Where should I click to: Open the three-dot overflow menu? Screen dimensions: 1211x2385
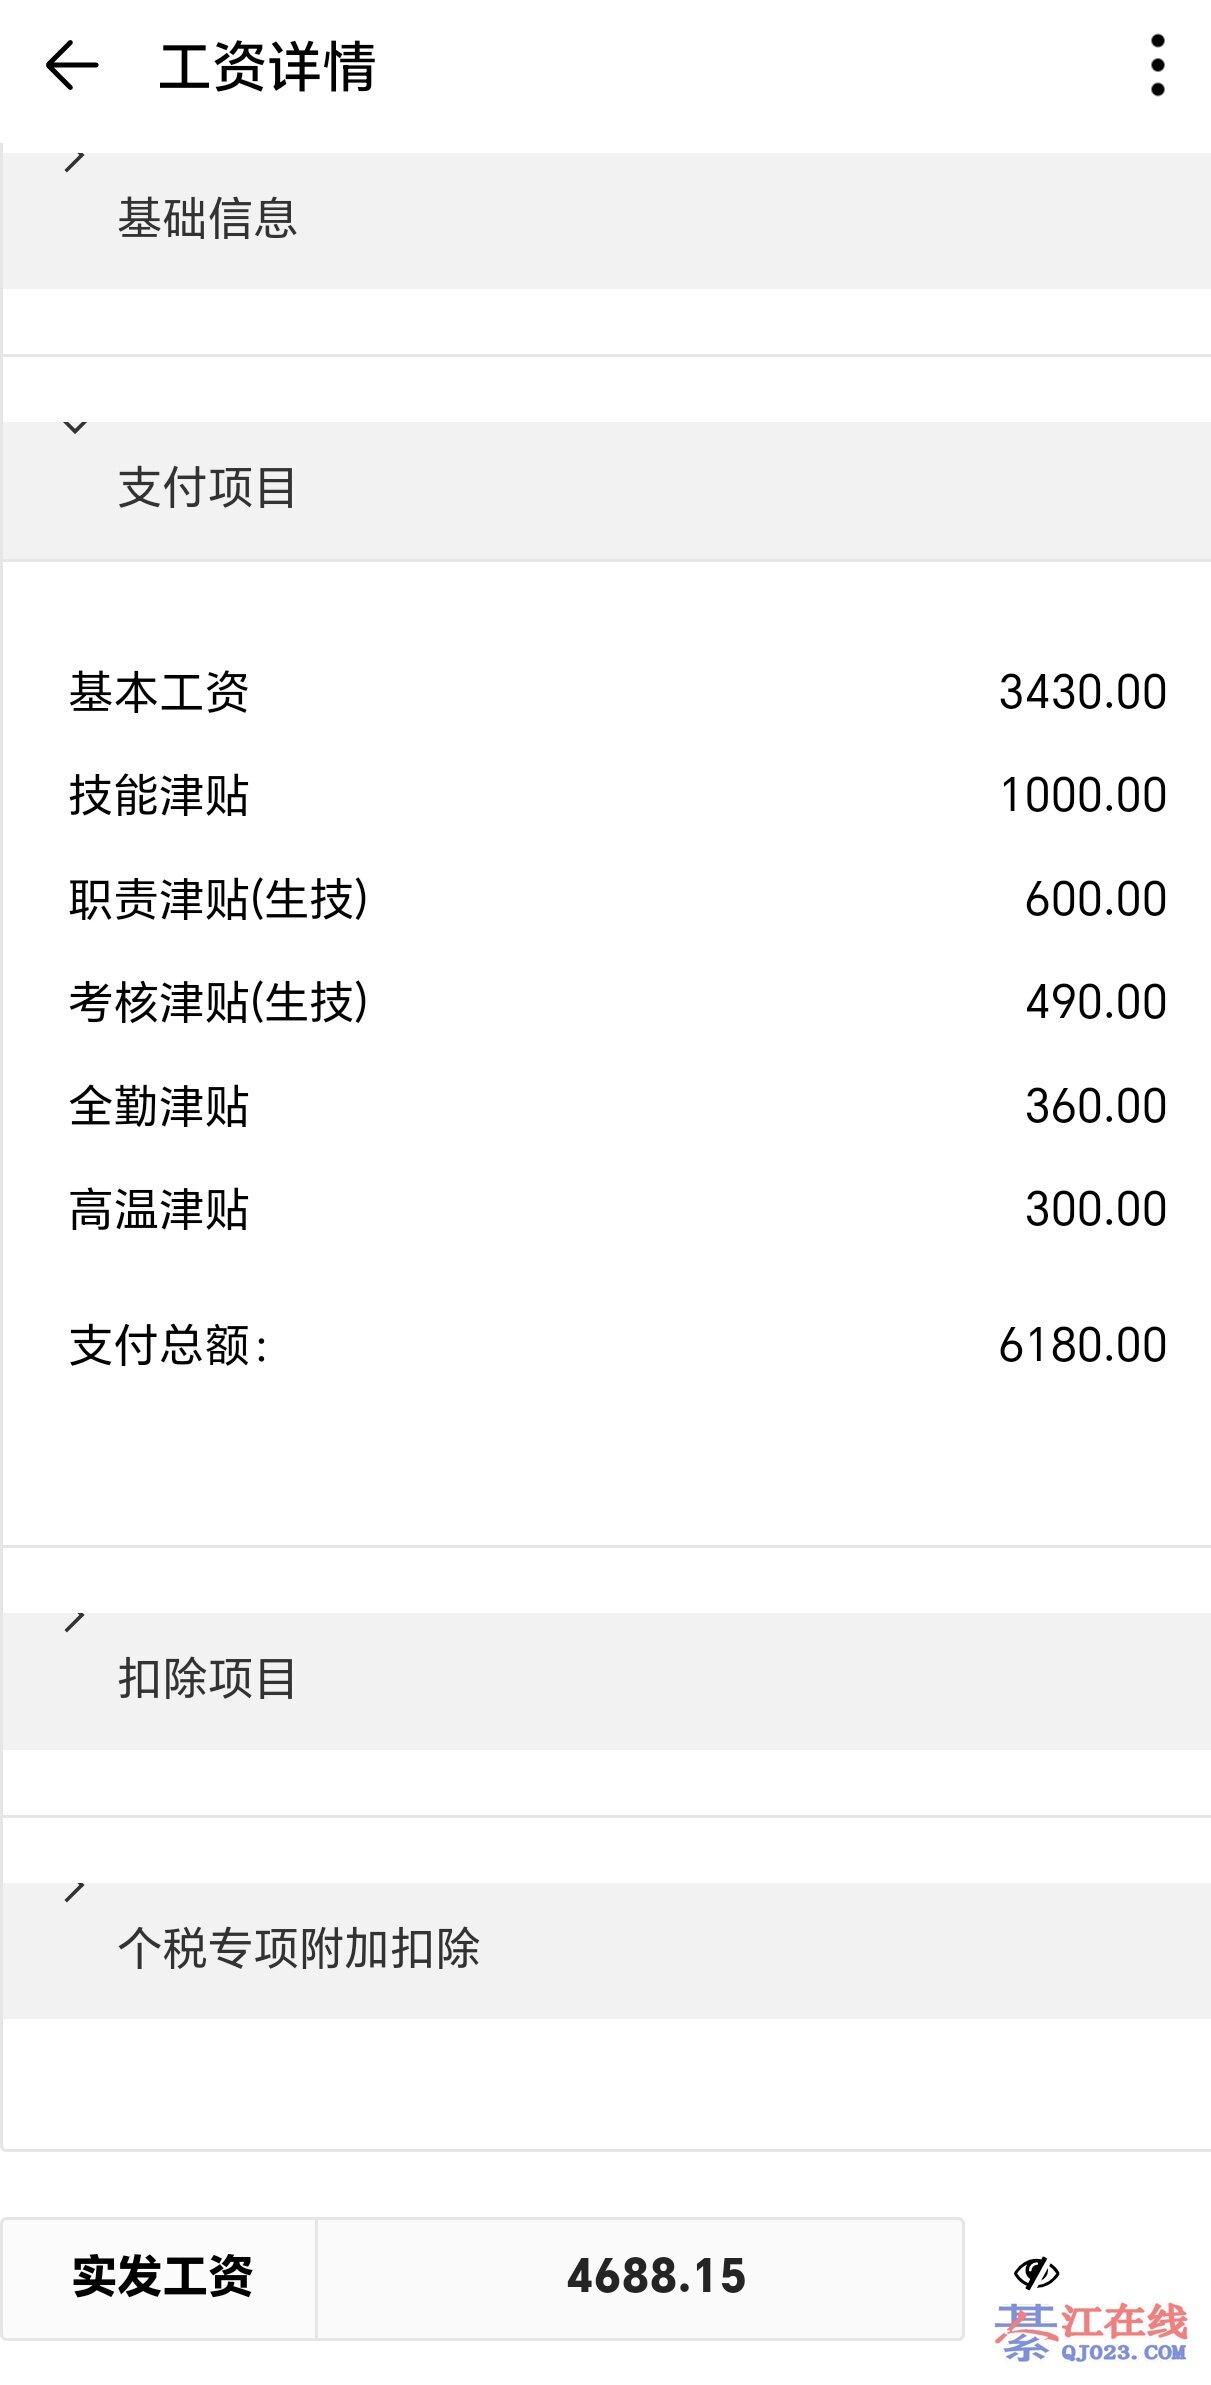1157,66
